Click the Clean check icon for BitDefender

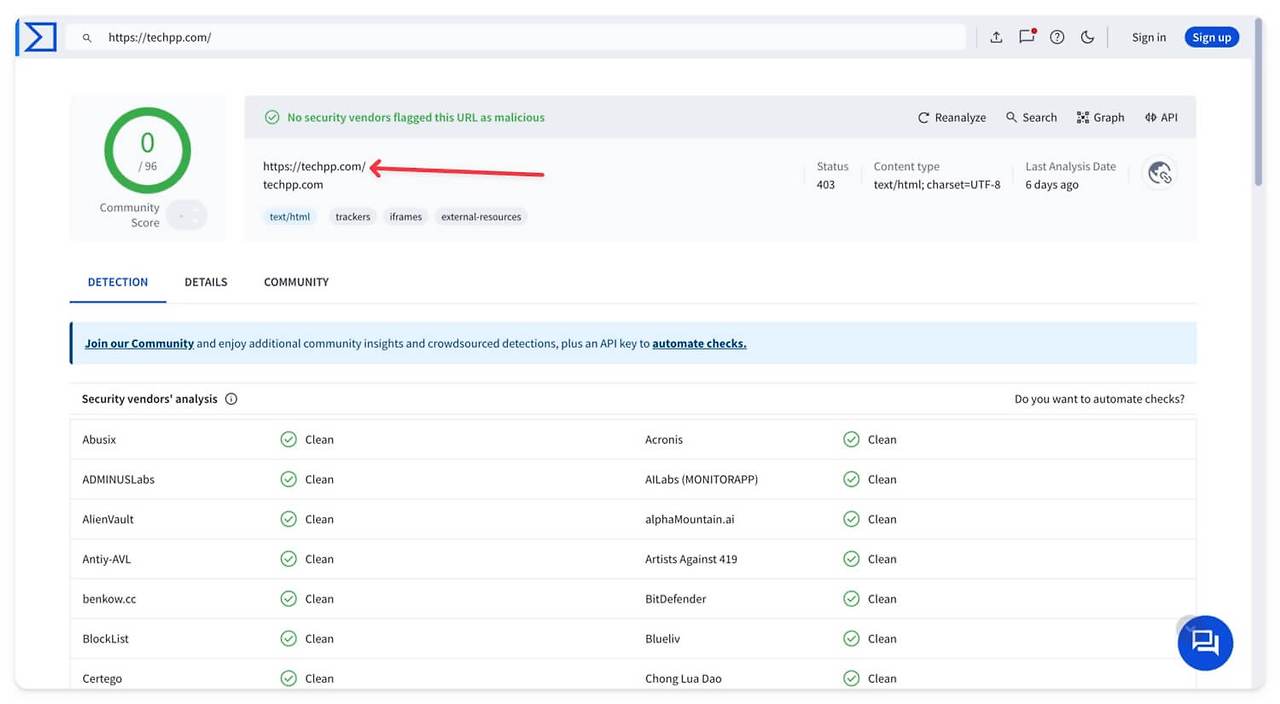point(851,599)
